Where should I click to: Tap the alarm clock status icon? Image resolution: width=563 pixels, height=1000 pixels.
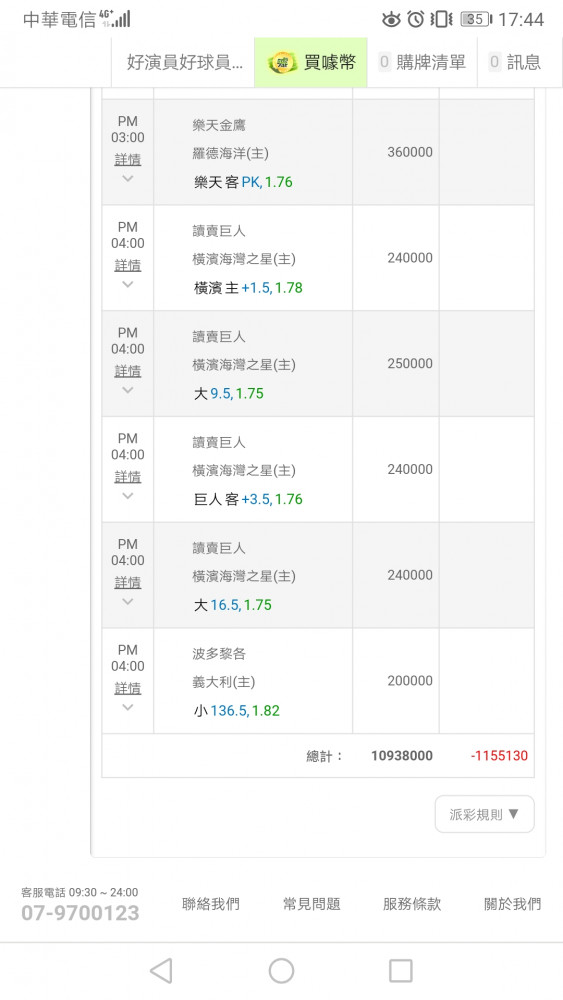click(416, 19)
